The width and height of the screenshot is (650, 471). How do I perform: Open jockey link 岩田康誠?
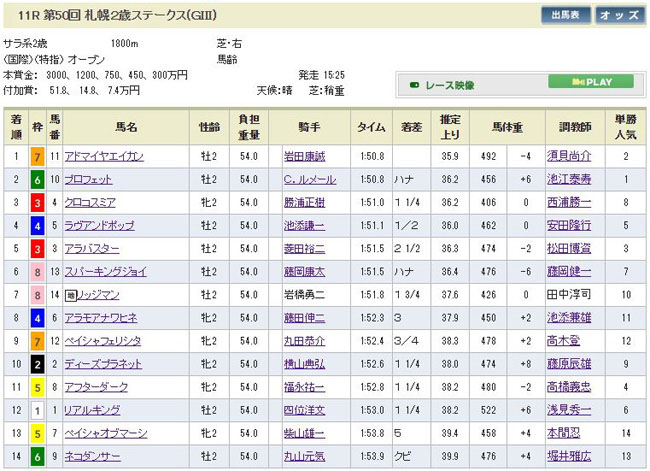[x=304, y=156]
